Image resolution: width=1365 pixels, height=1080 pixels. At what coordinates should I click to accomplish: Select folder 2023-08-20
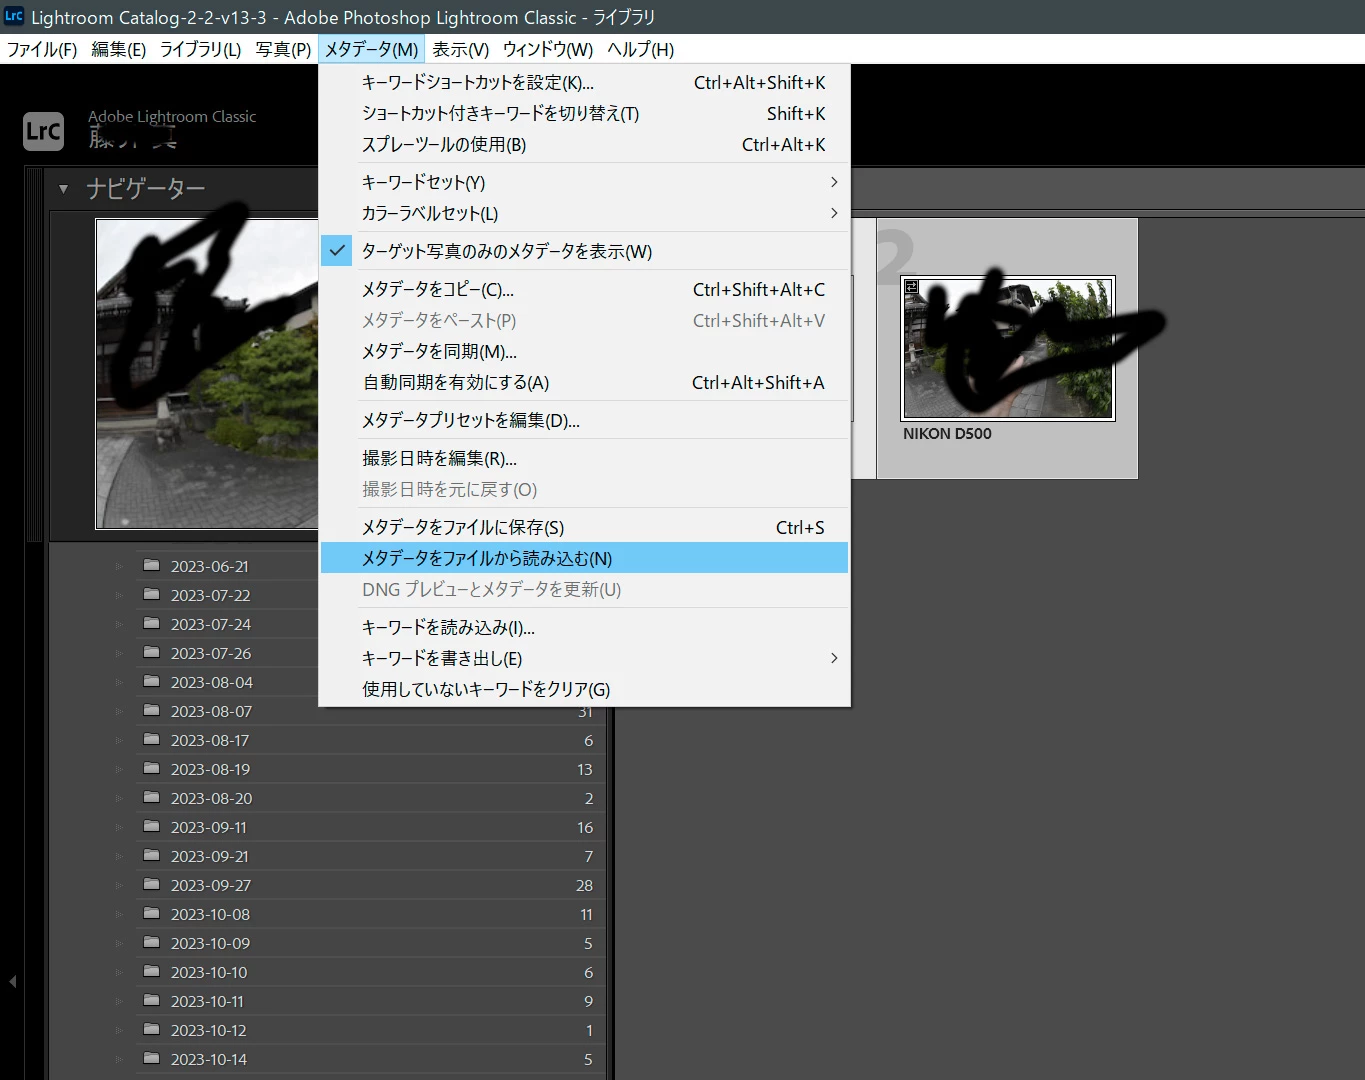pyautogui.click(x=370, y=798)
